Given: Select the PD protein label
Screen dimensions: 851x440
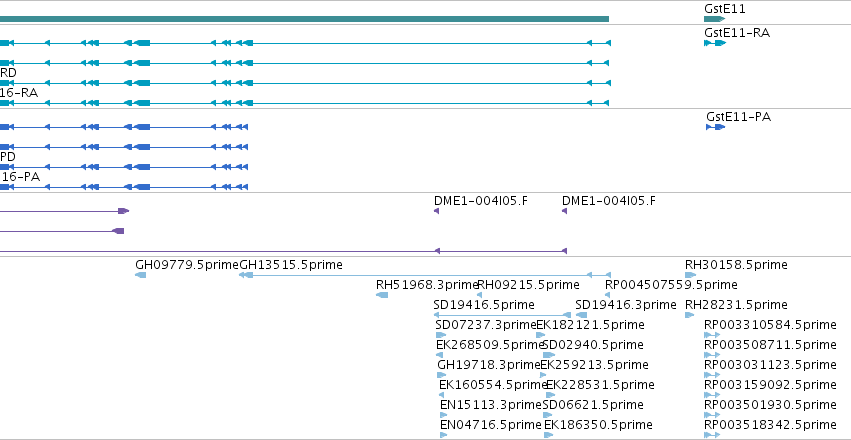Looking at the screenshot, I should [x=8, y=157].
